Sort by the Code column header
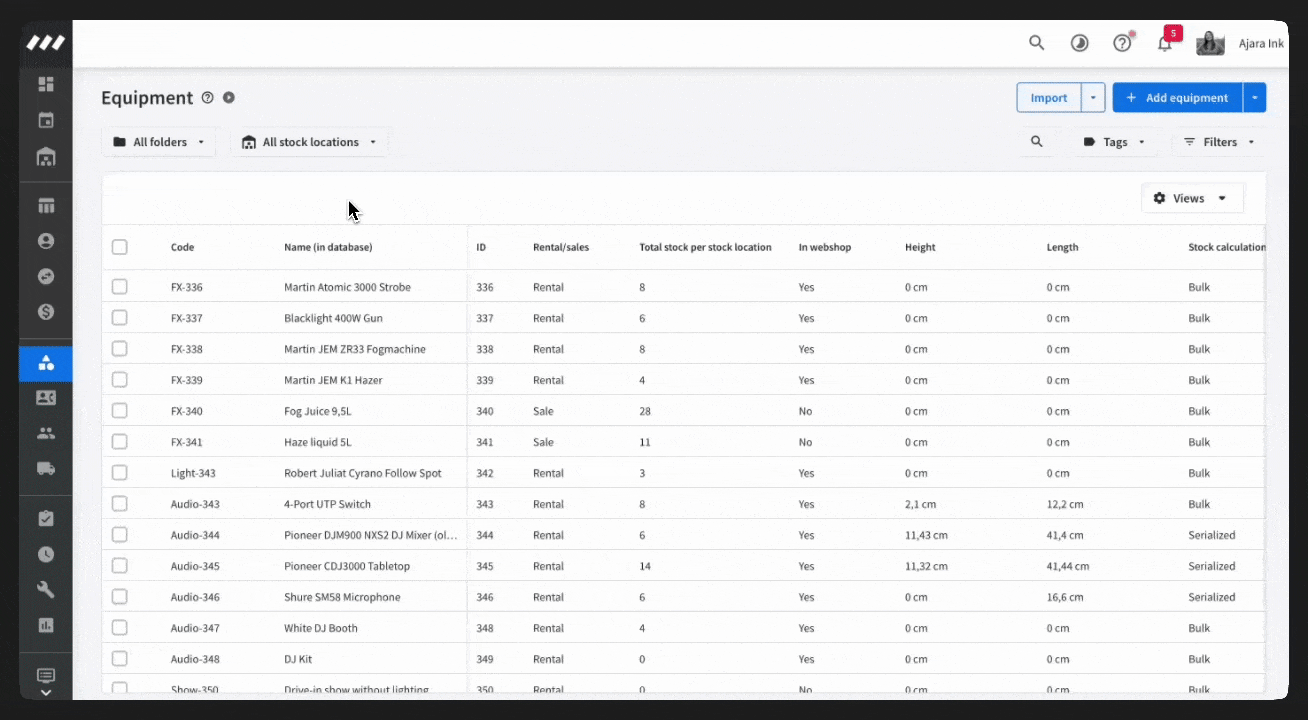This screenshot has width=1308, height=720. (182, 247)
